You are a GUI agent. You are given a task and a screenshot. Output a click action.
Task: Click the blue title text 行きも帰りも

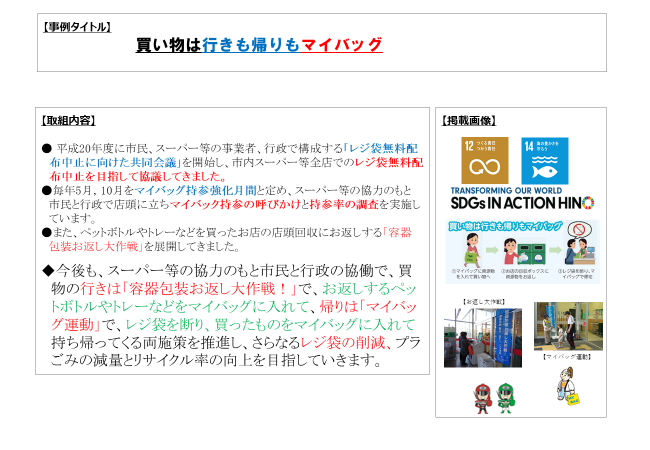pyautogui.click(x=251, y=45)
